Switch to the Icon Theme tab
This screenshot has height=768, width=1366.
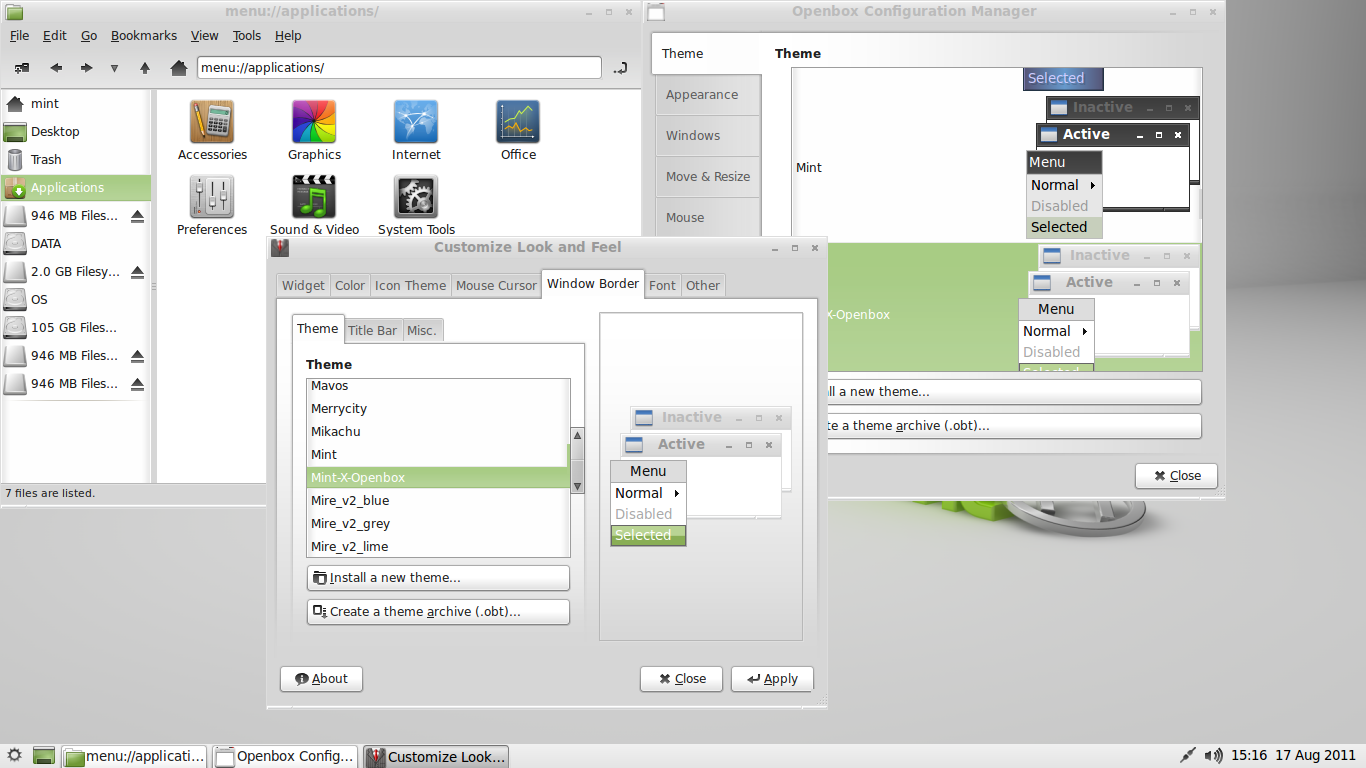[410, 285]
